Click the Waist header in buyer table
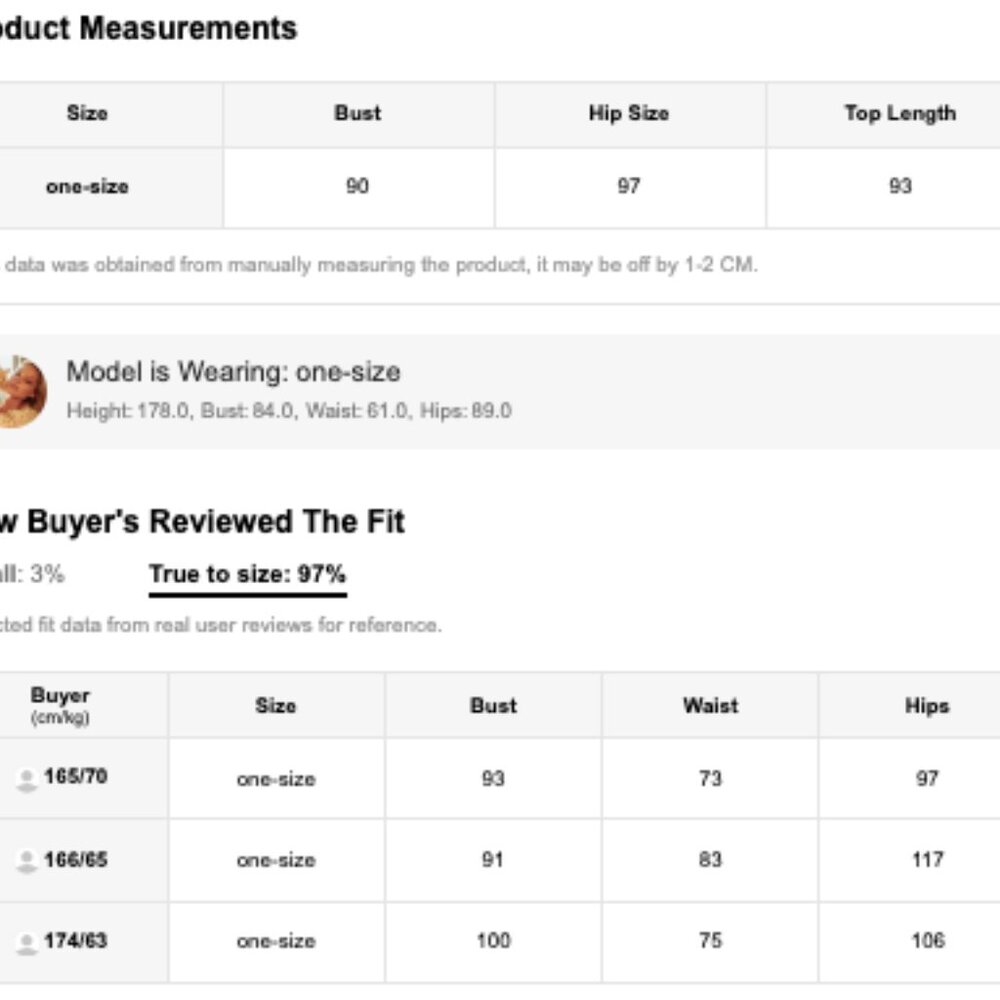The width and height of the screenshot is (1000, 1000). tap(710, 705)
